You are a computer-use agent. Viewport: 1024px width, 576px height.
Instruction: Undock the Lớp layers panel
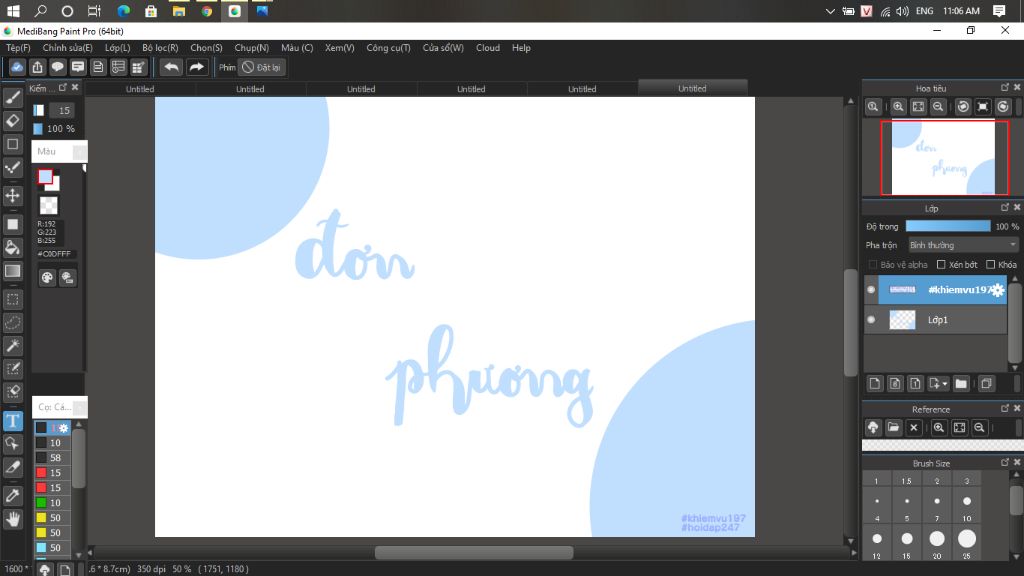[x=1004, y=207]
